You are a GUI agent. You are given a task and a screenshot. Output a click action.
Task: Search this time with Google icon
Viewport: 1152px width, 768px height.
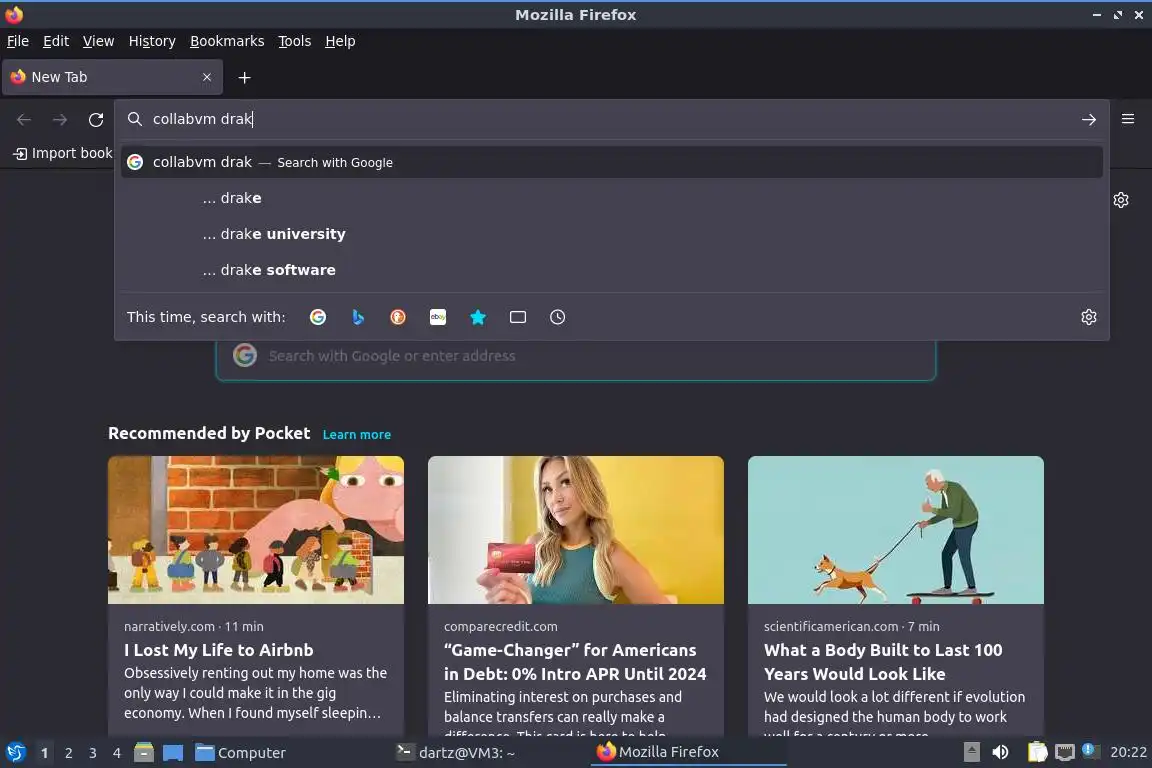point(318,317)
